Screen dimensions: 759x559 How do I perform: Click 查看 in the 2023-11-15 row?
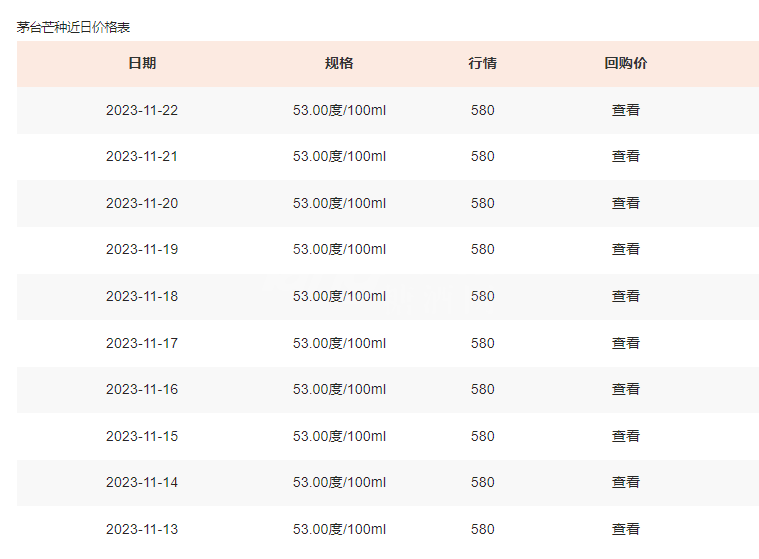pos(625,436)
